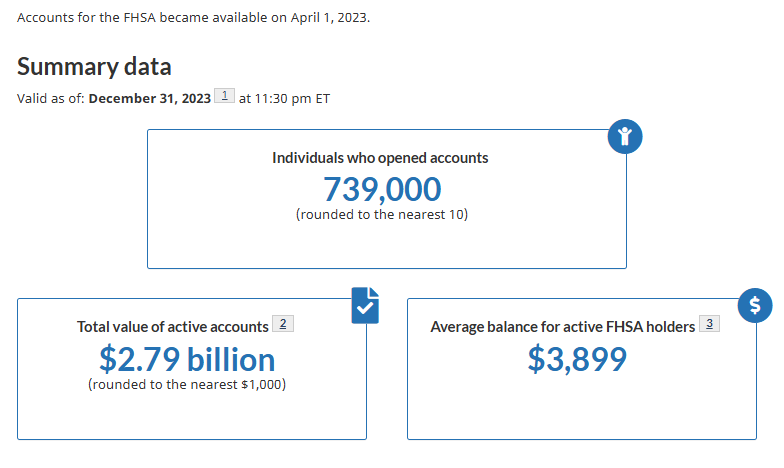Screen dimensions: 784x468
Task: Open footnote 1 next to December 31, 2023
Action: 225,96
